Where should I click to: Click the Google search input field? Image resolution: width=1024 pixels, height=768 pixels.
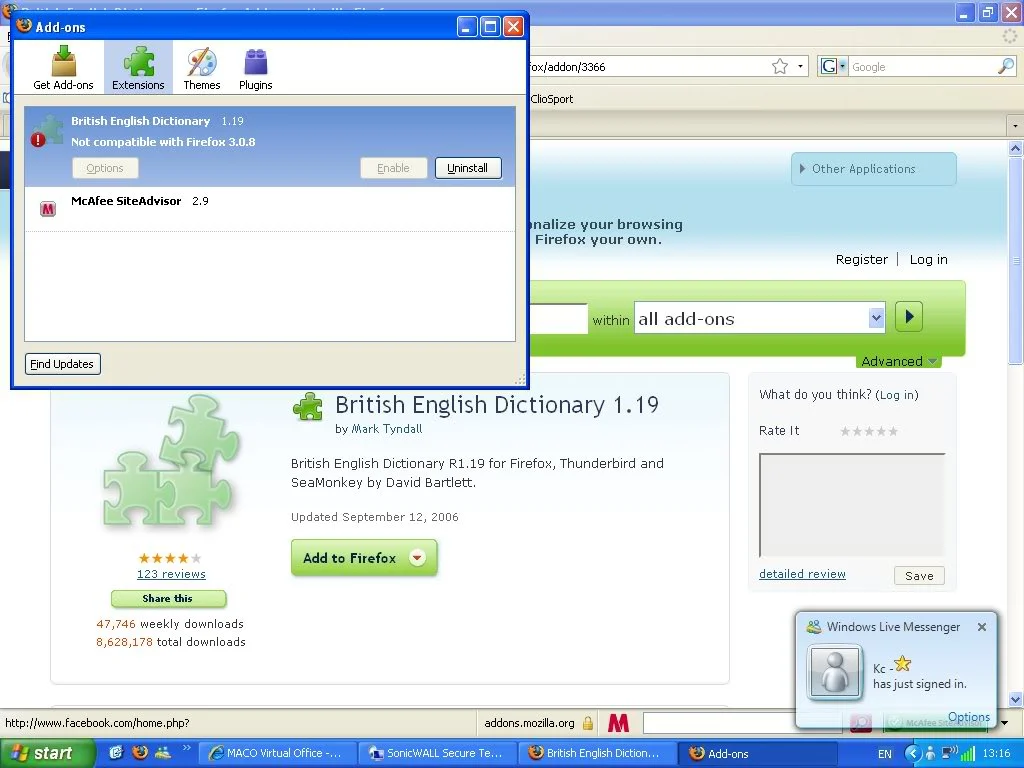tap(921, 66)
